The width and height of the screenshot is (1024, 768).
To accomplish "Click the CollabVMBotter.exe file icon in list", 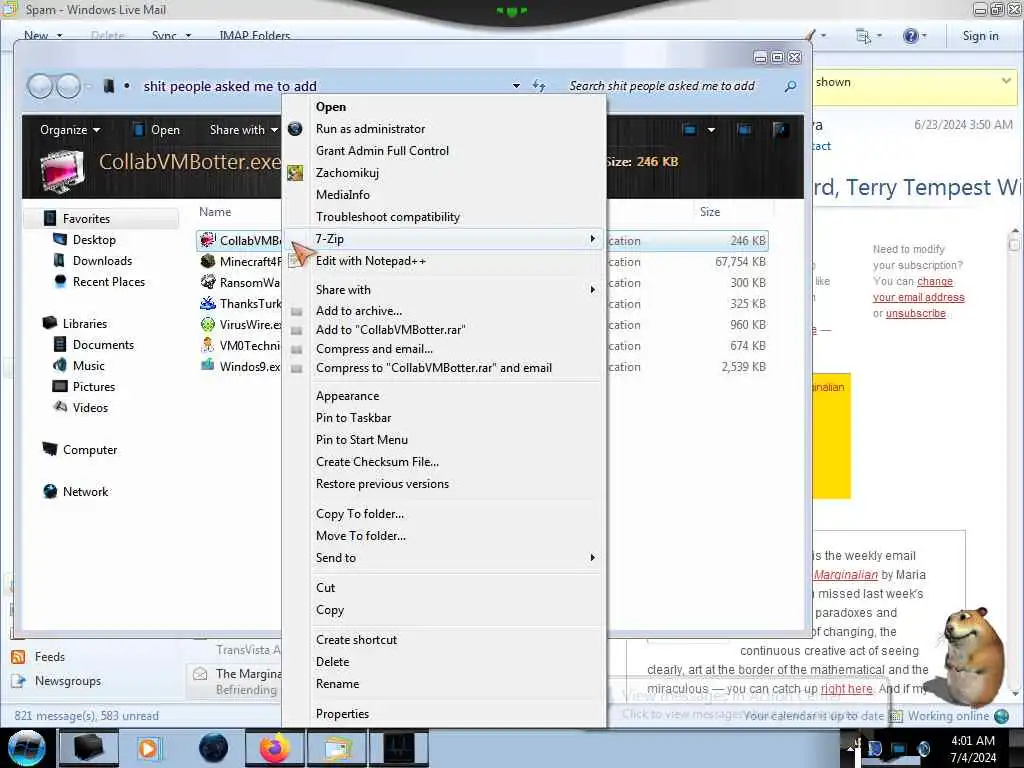I will [x=208, y=240].
